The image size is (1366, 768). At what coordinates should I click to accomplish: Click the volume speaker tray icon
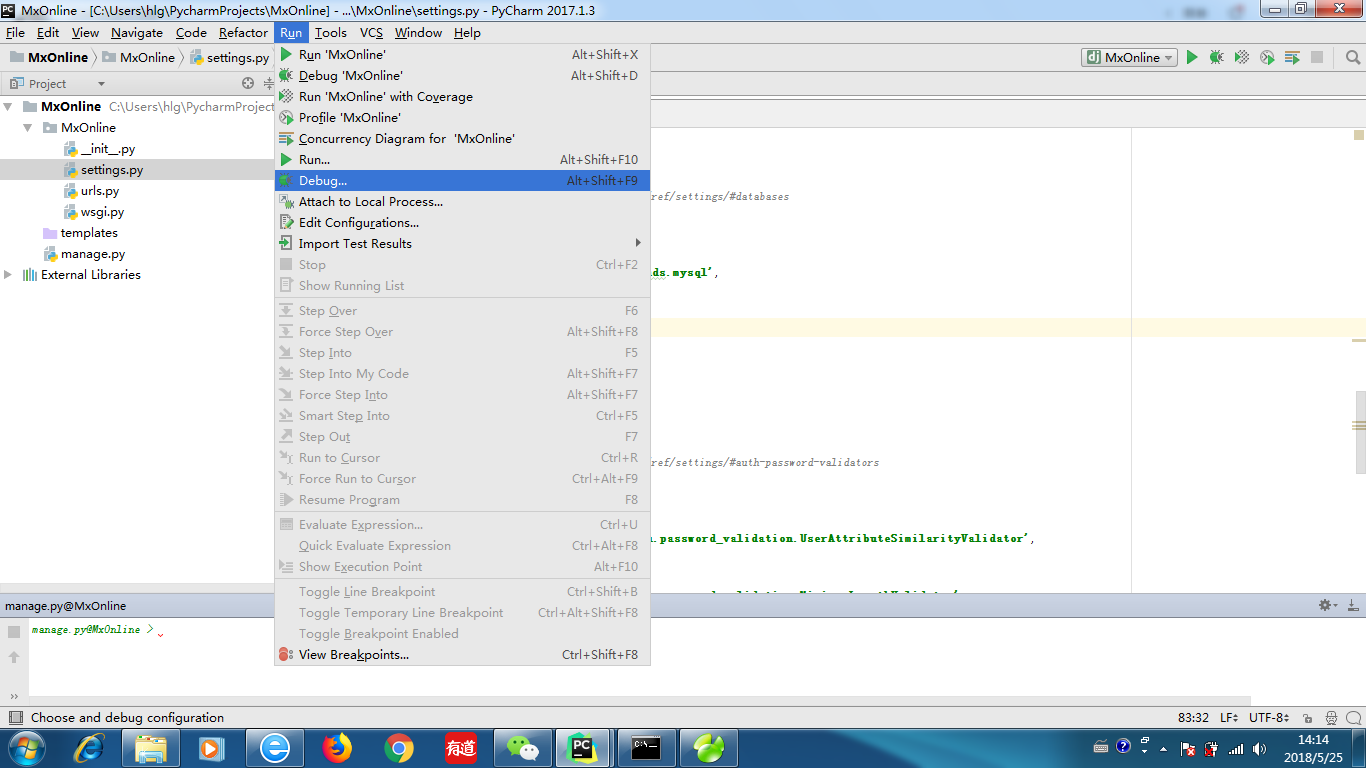1261,748
